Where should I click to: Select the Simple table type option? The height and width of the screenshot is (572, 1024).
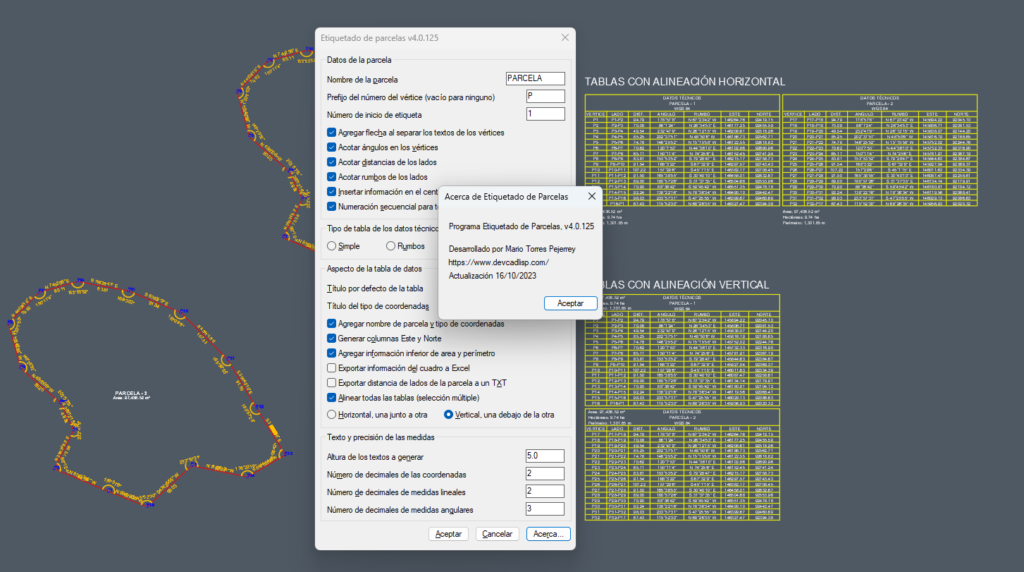(x=333, y=246)
